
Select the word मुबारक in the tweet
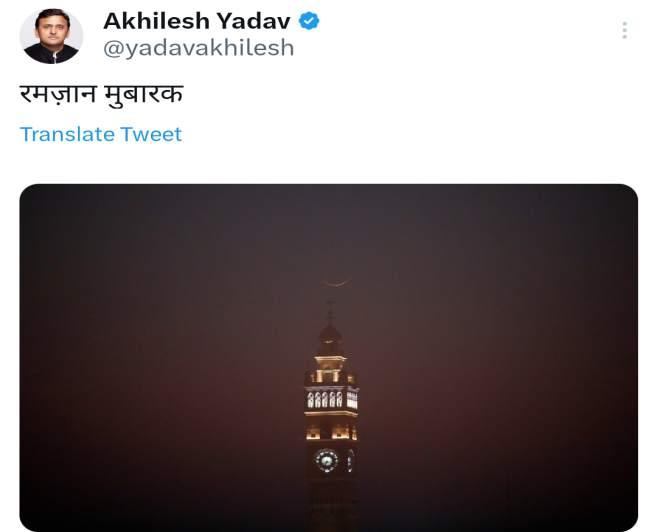point(143,94)
